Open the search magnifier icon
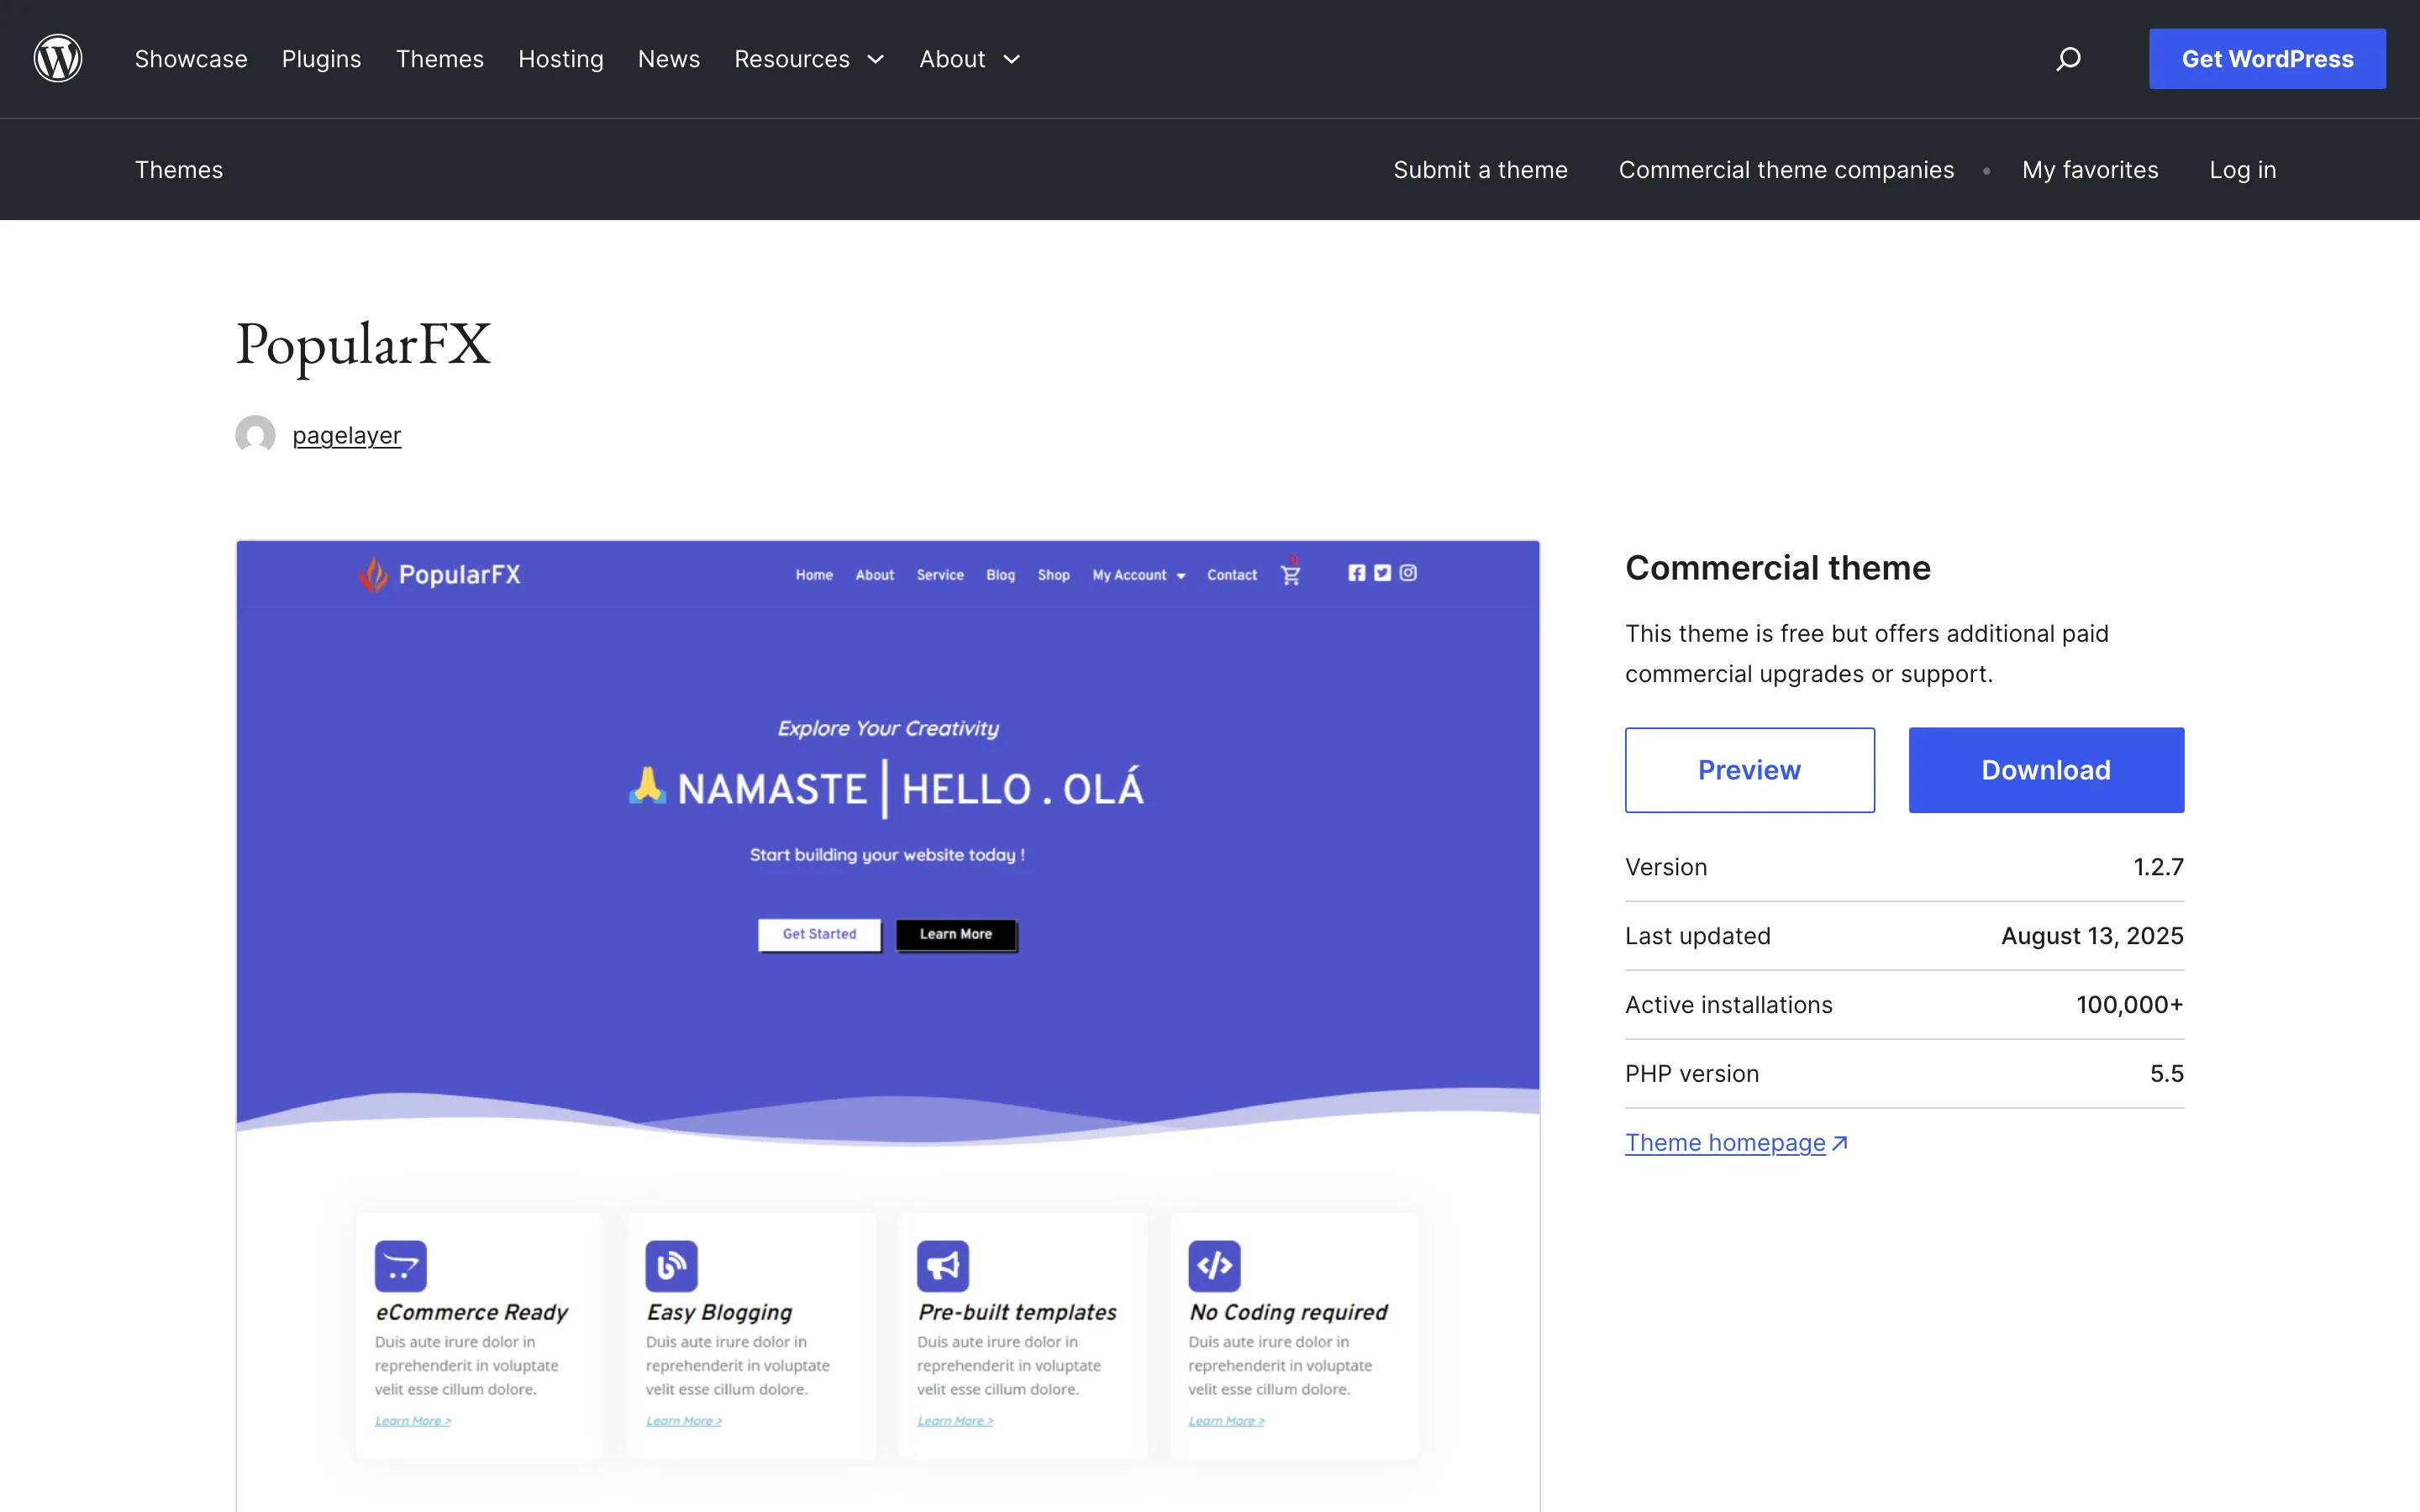This screenshot has width=2420, height=1512. [2068, 59]
